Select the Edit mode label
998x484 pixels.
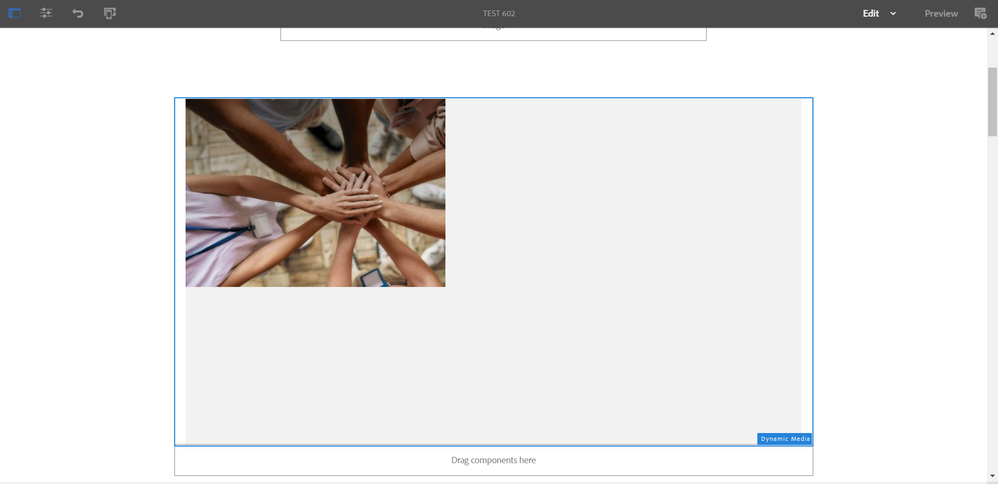[x=871, y=13]
